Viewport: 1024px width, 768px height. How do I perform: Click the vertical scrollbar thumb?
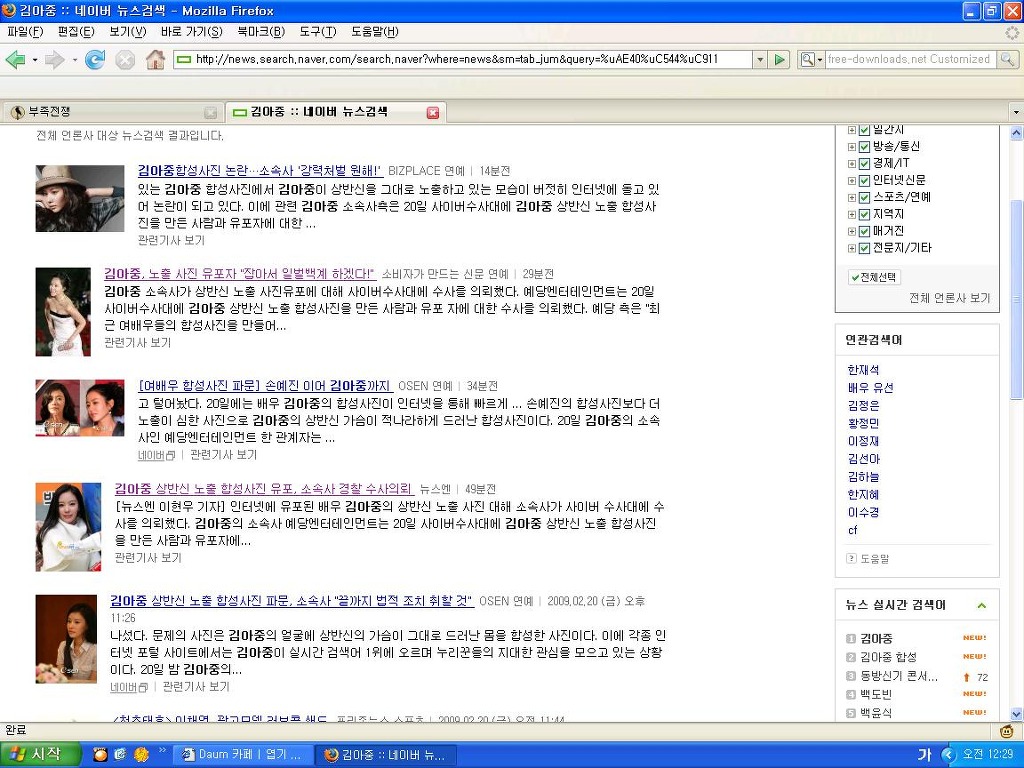[x=1016, y=300]
